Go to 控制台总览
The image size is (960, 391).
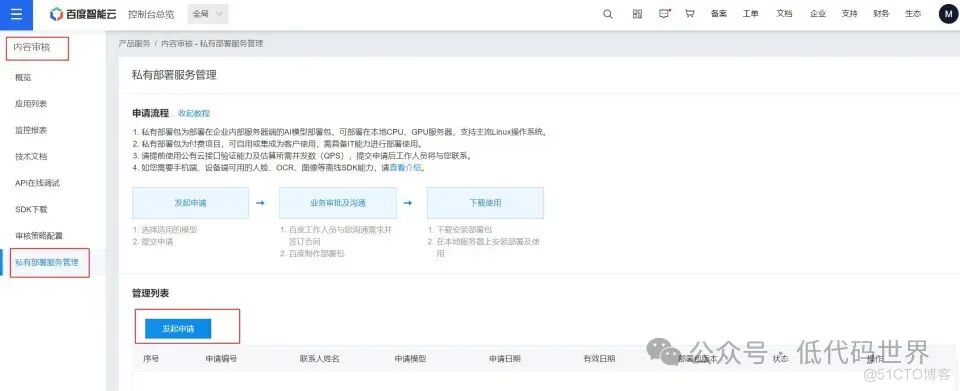click(151, 14)
